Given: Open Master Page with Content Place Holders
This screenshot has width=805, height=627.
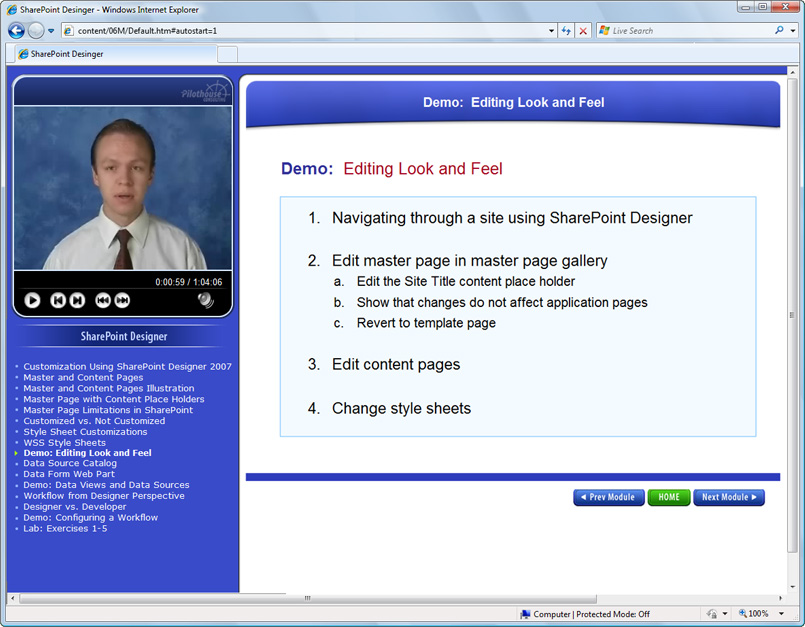Looking at the screenshot, I should (x=113, y=399).
